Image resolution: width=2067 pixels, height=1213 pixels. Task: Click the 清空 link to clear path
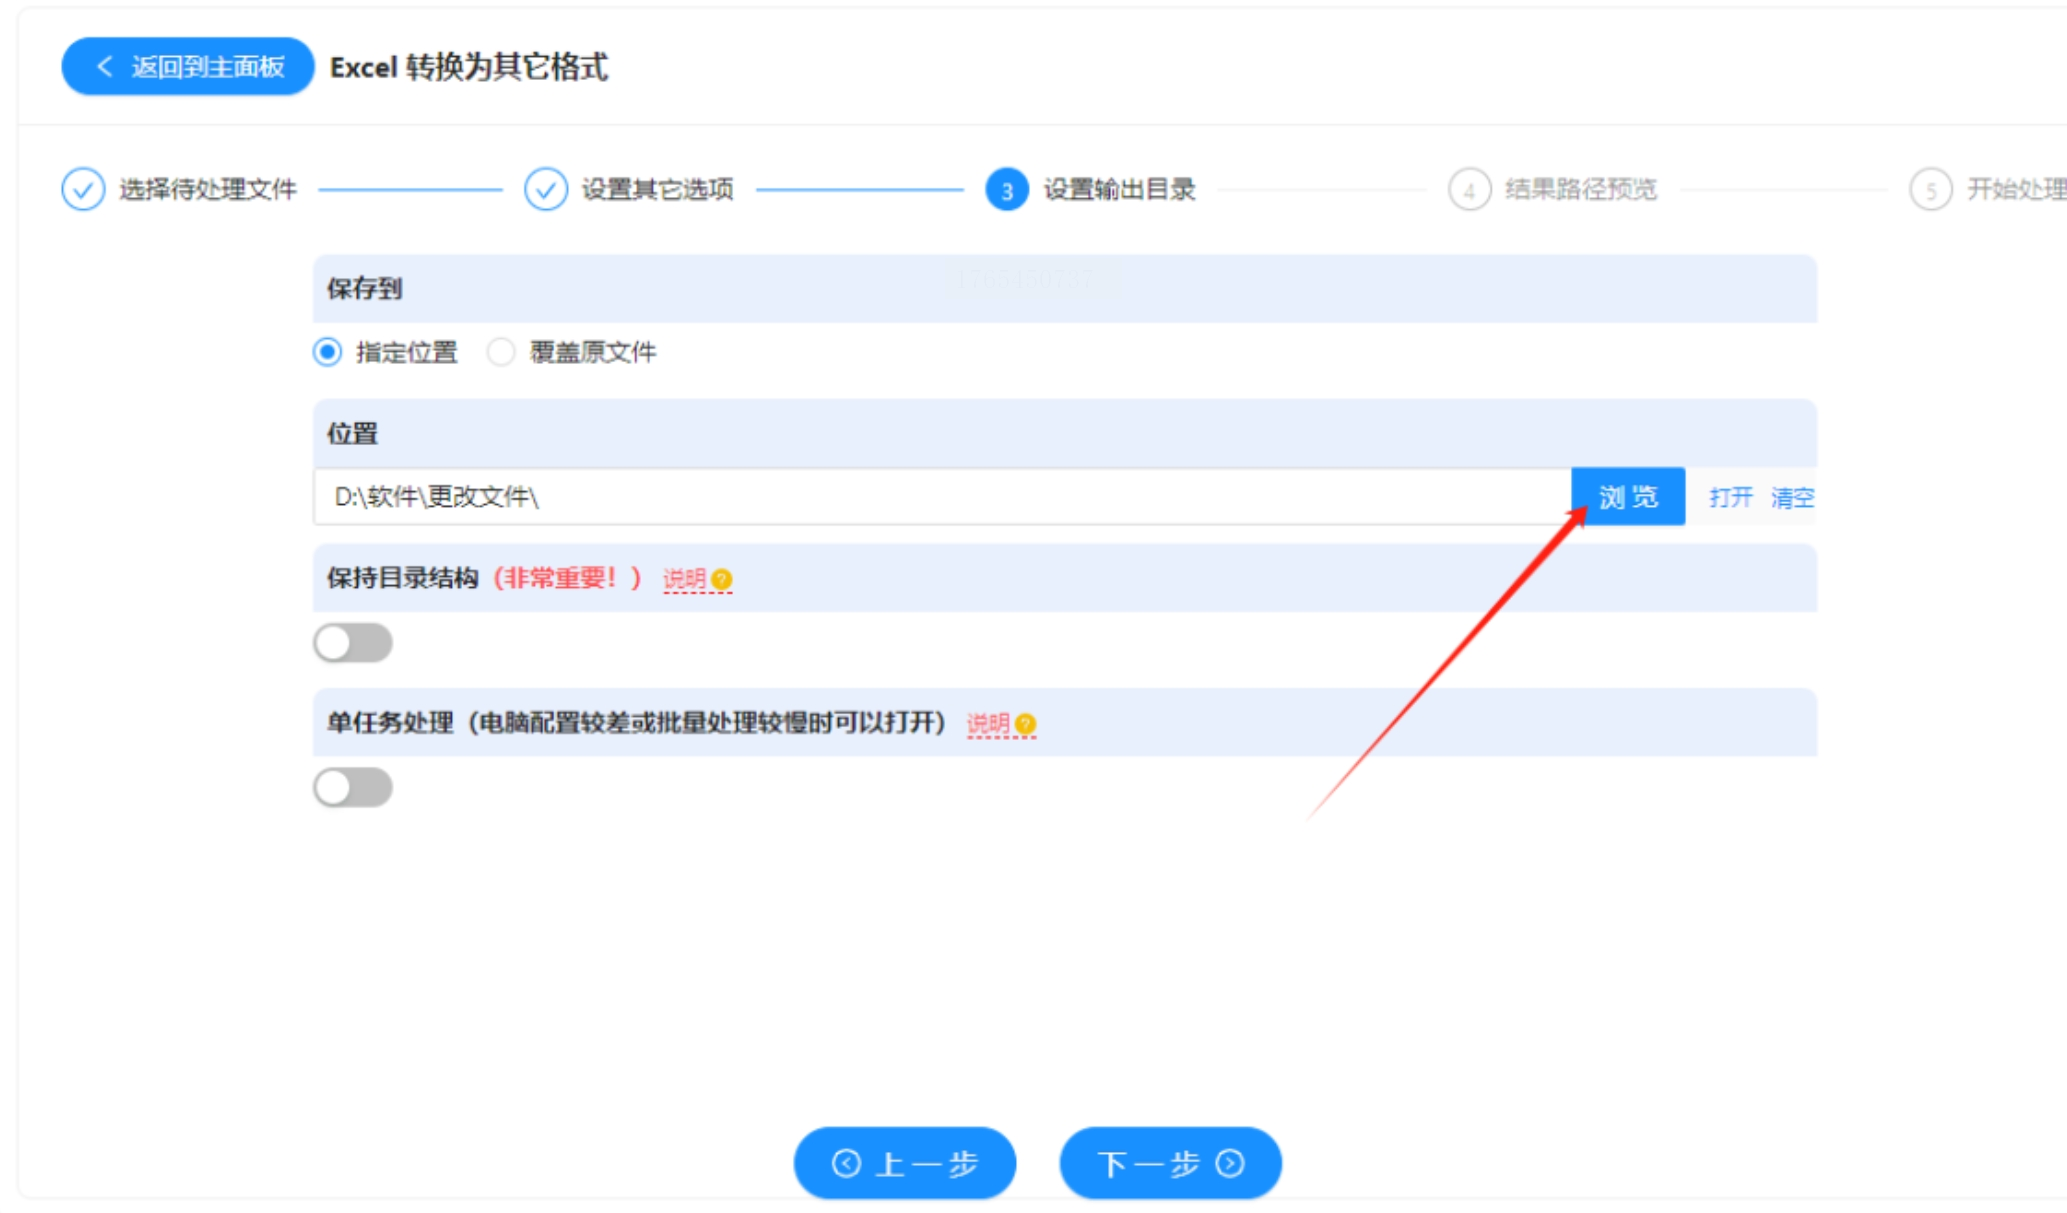point(1791,497)
